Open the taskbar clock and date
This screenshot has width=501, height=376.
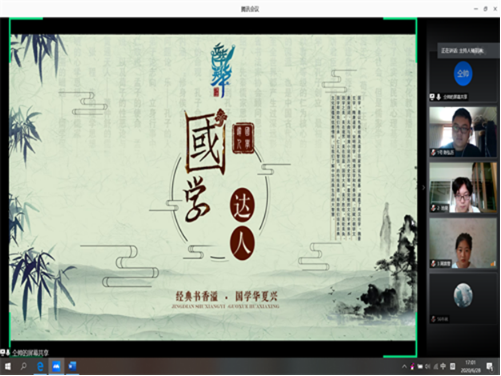click(x=470, y=367)
